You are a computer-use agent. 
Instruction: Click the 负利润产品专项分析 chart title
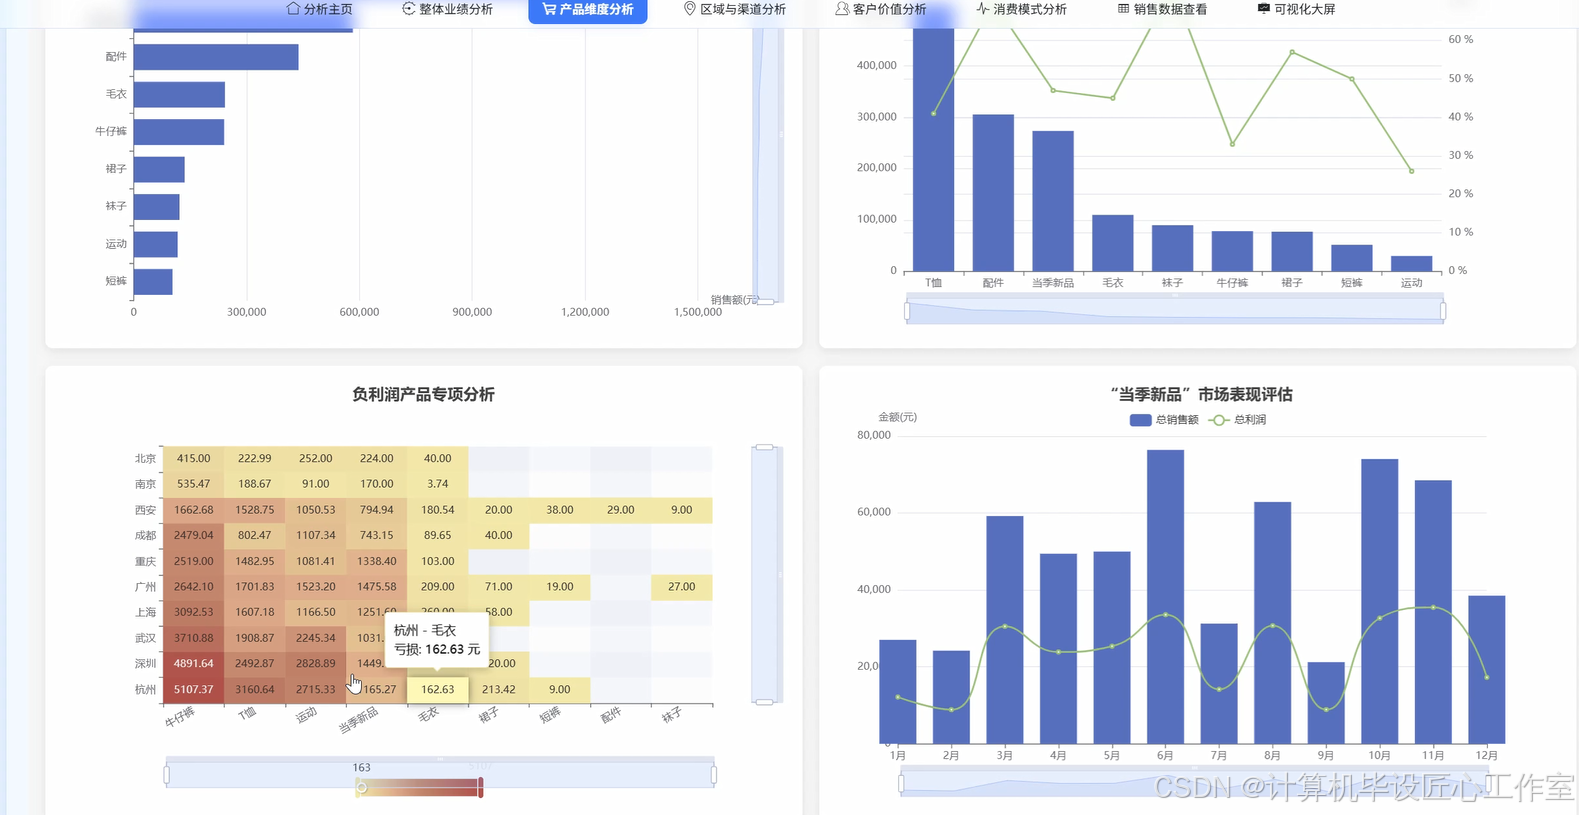point(423,395)
